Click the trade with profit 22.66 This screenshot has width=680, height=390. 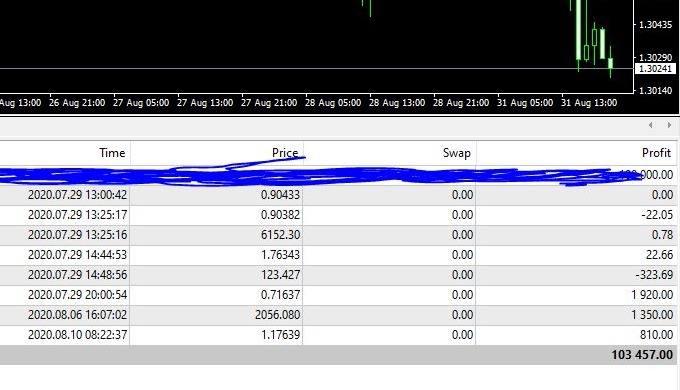tap(338, 255)
